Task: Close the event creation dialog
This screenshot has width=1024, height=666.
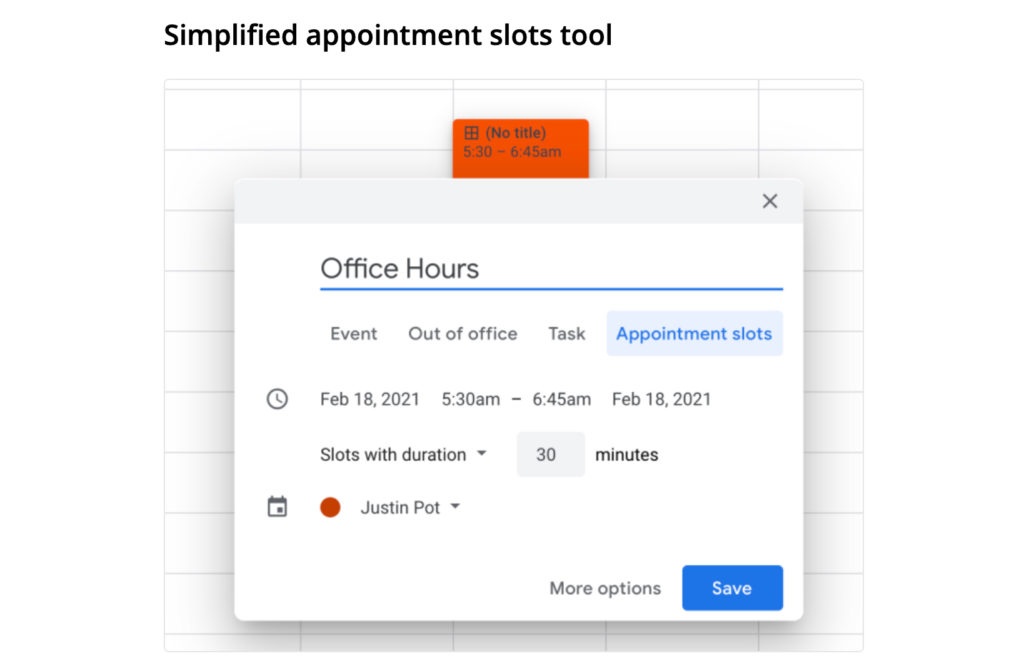Action: pyautogui.click(x=769, y=201)
